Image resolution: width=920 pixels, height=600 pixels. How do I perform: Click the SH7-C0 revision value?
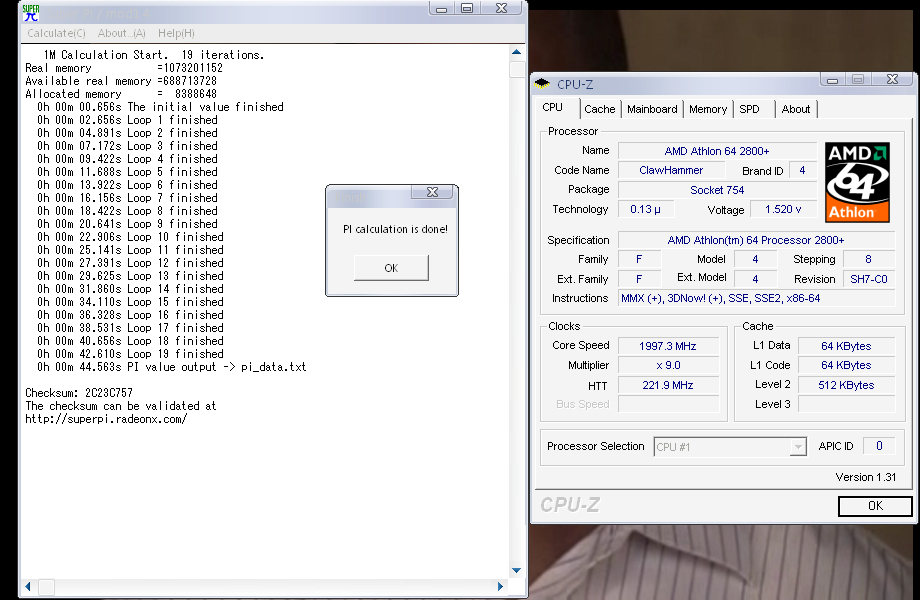pos(868,279)
